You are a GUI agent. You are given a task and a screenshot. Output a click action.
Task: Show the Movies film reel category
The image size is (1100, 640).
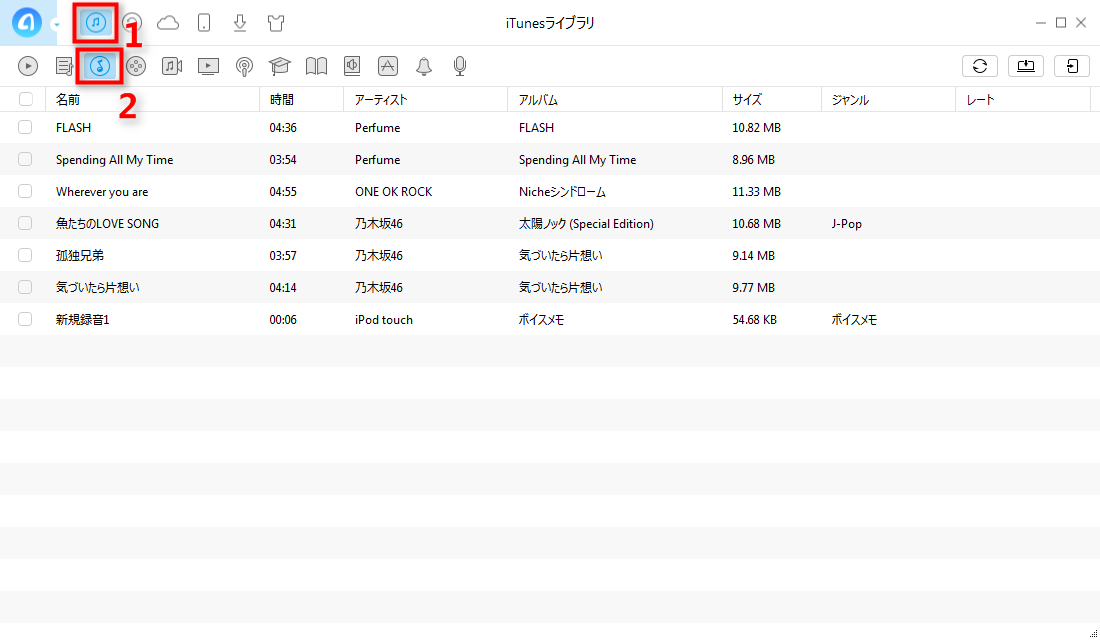(x=136, y=66)
